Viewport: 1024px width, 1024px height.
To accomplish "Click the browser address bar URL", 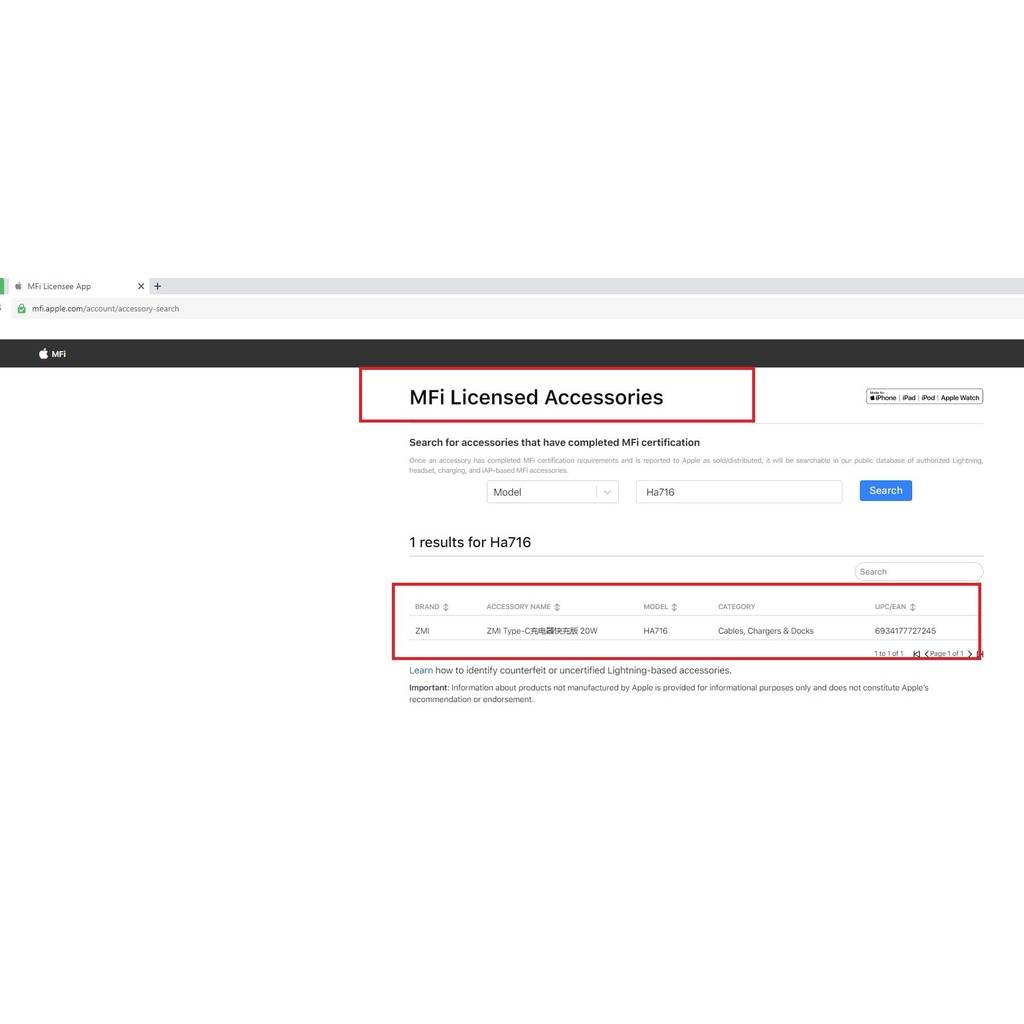I will point(105,309).
